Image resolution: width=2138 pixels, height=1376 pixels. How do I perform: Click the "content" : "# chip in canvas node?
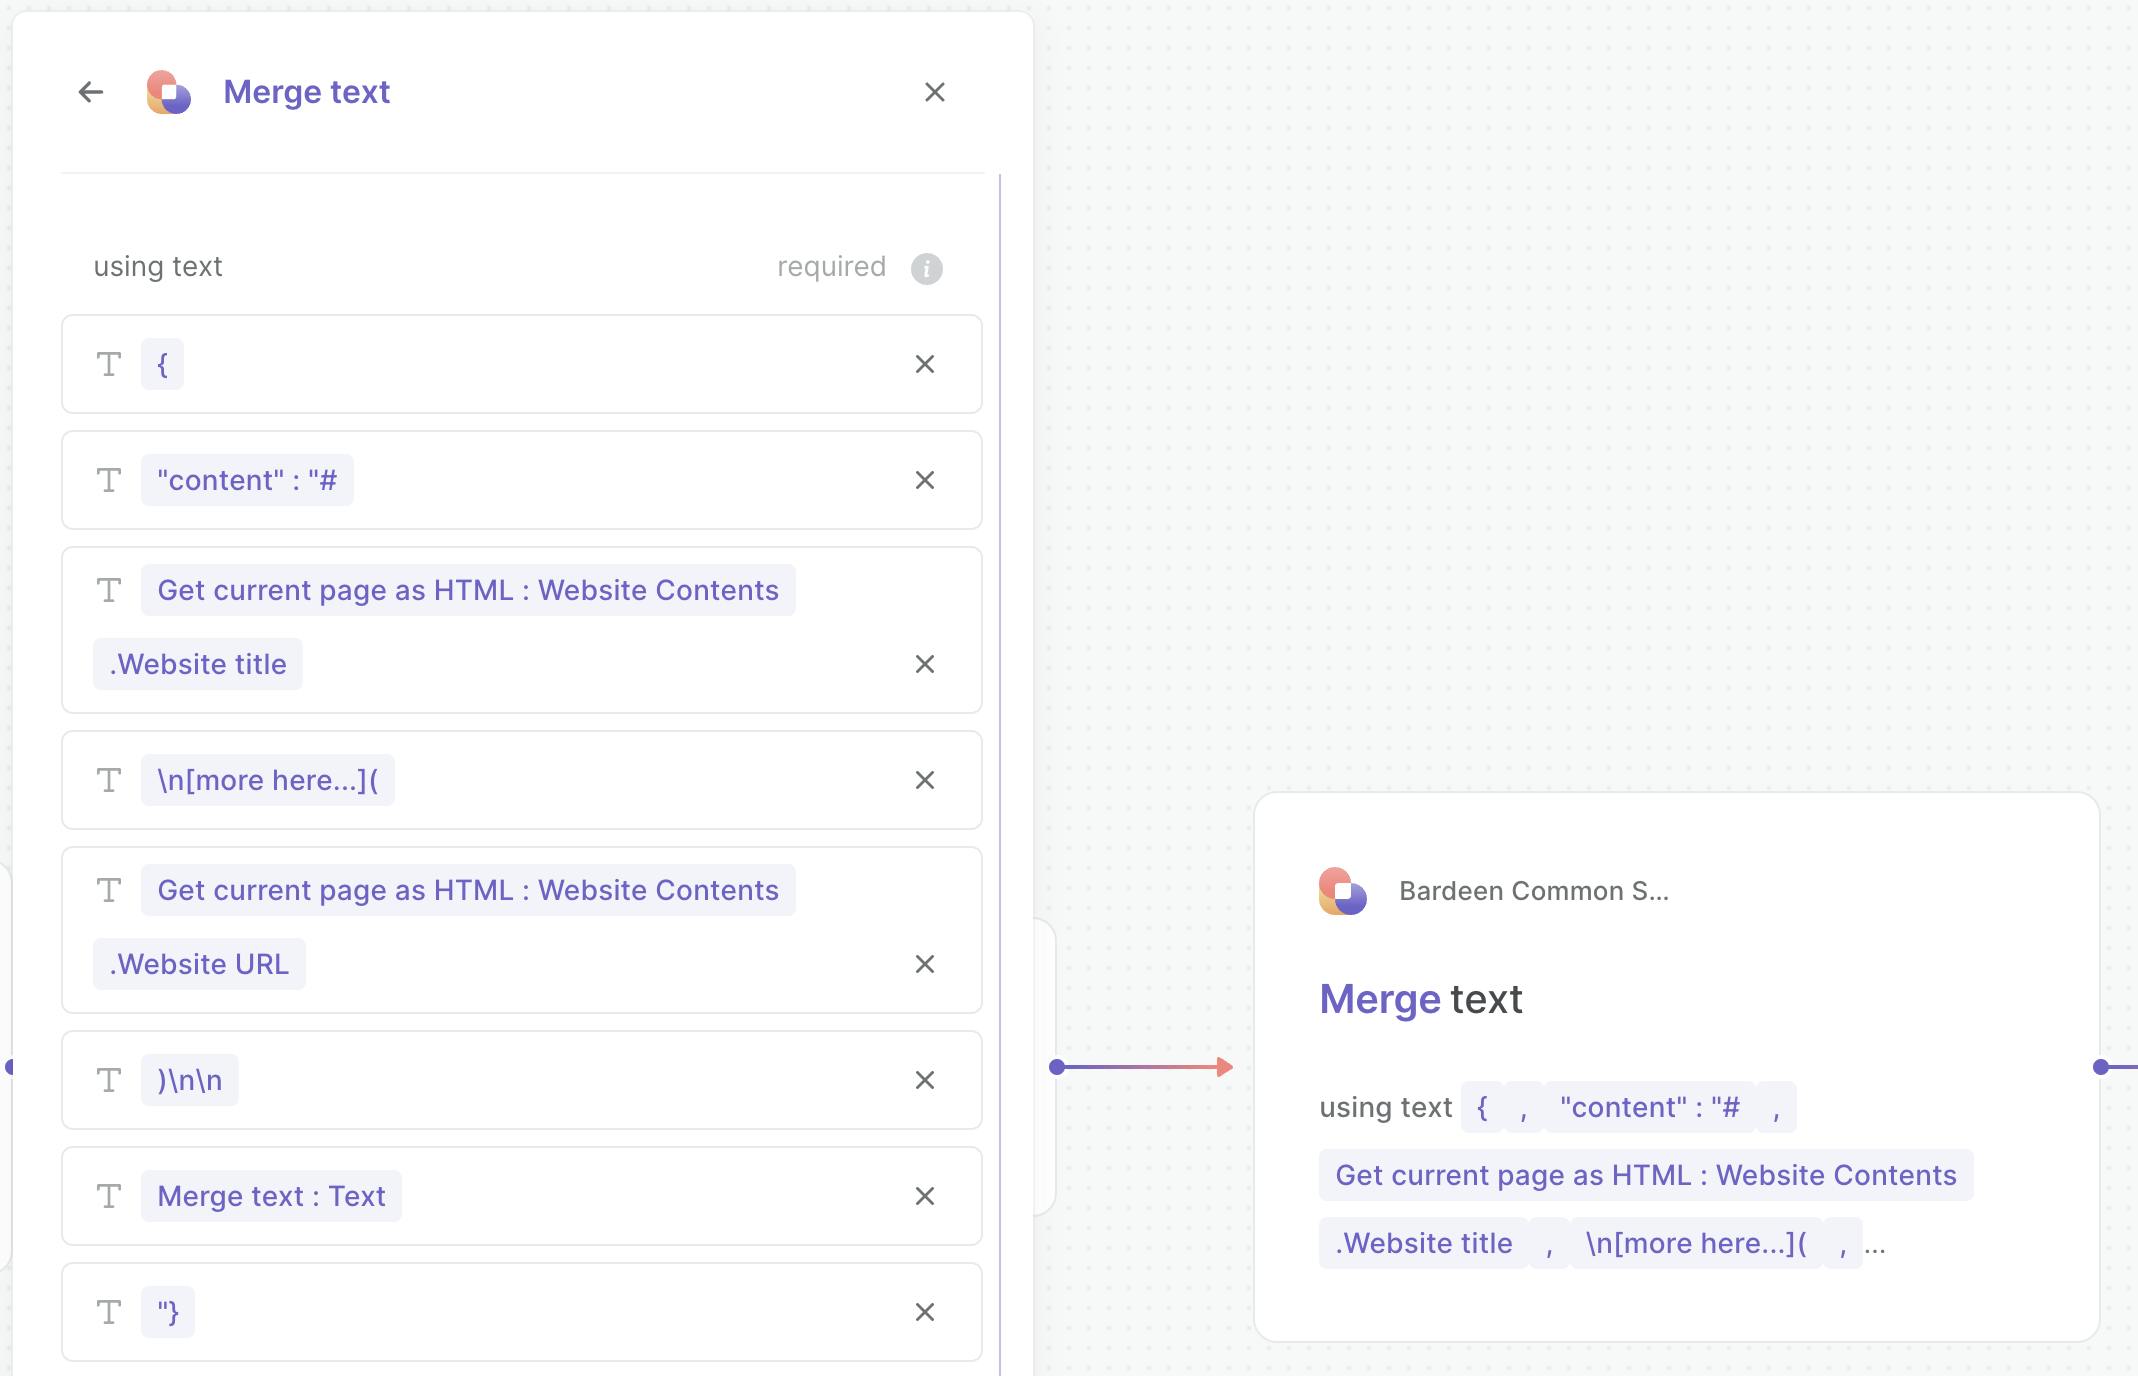click(x=1650, y=1107)
